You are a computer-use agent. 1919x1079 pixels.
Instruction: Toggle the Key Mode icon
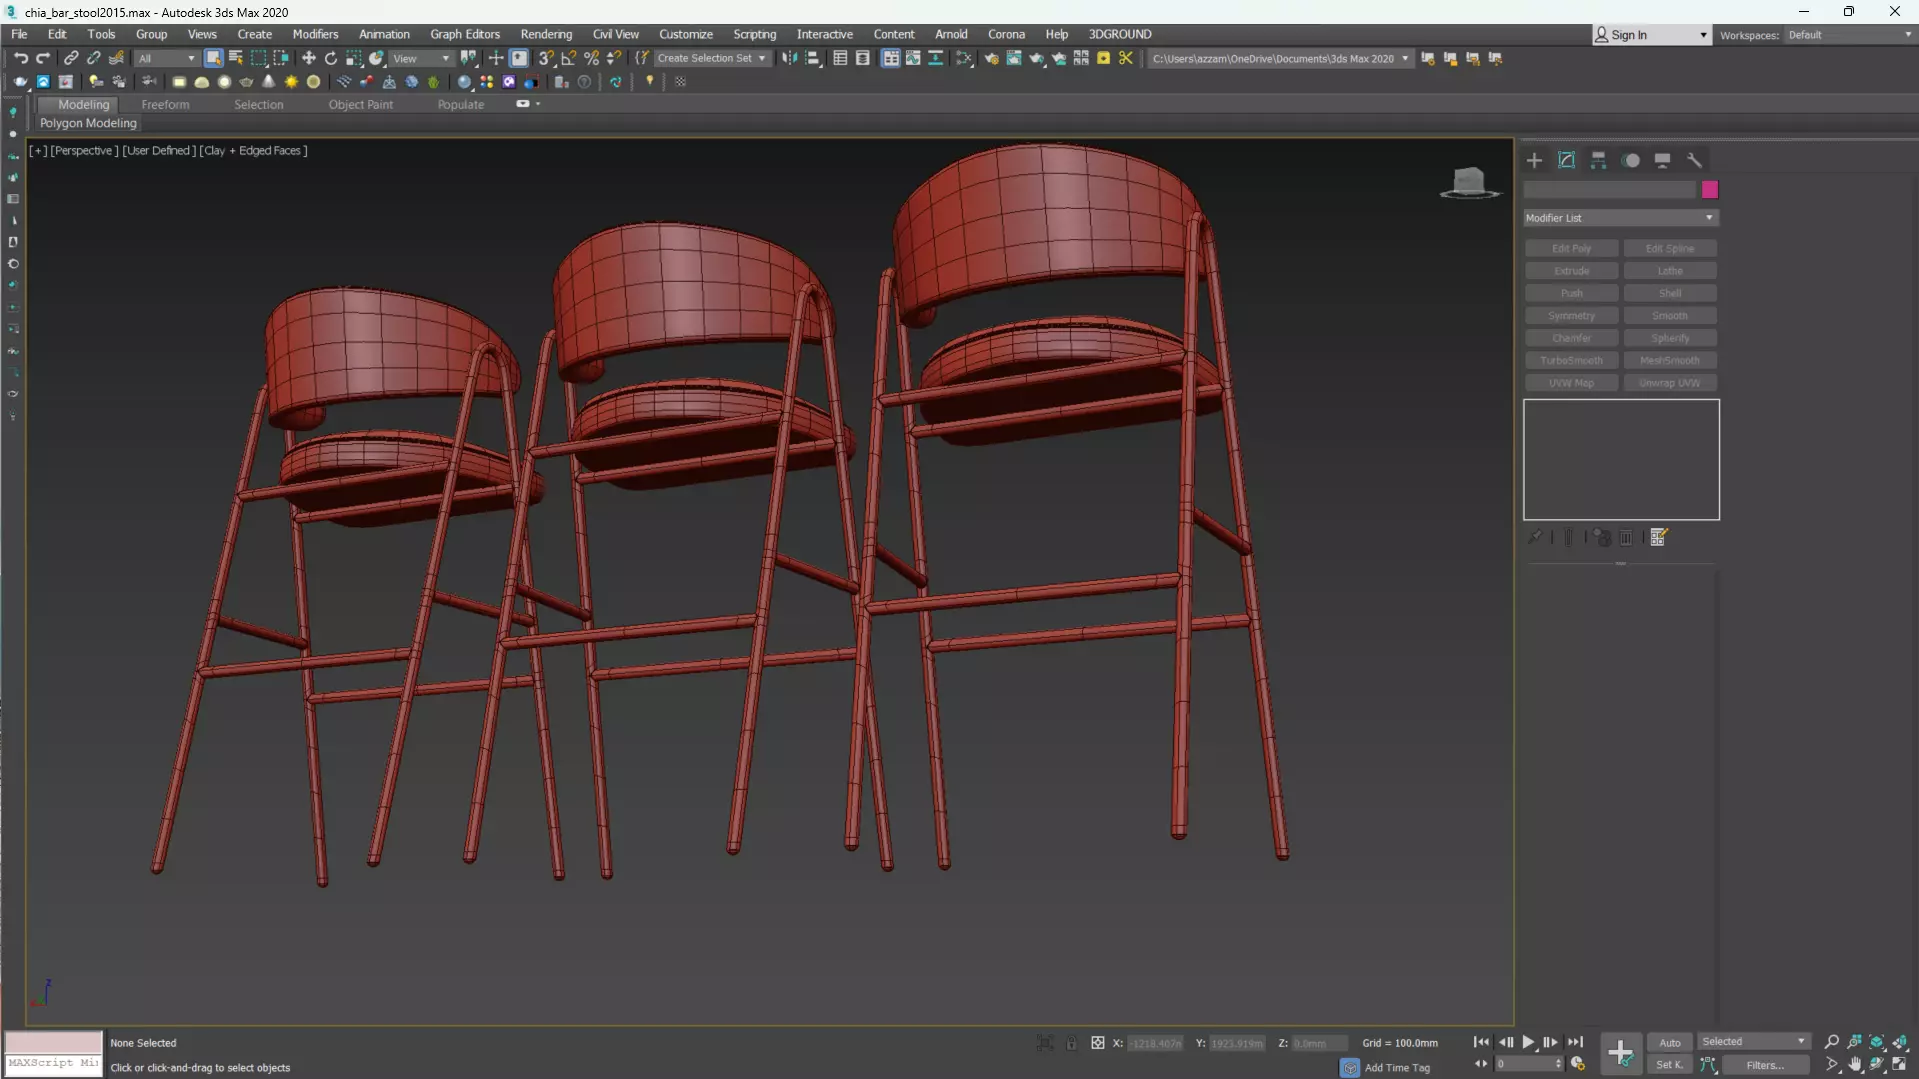(x=1481, y=1064)
